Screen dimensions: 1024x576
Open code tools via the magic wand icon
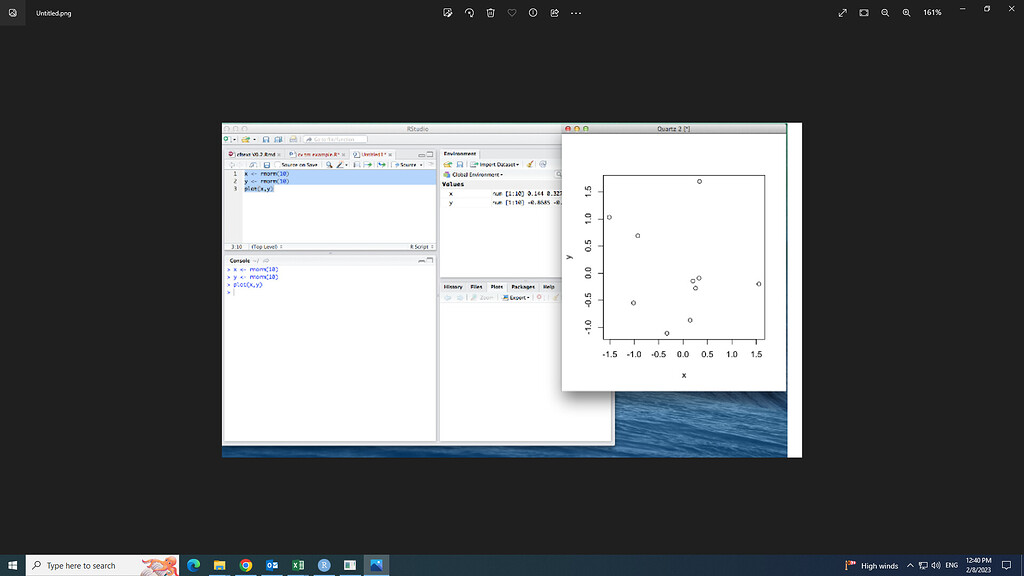click(x=340, y=164)
